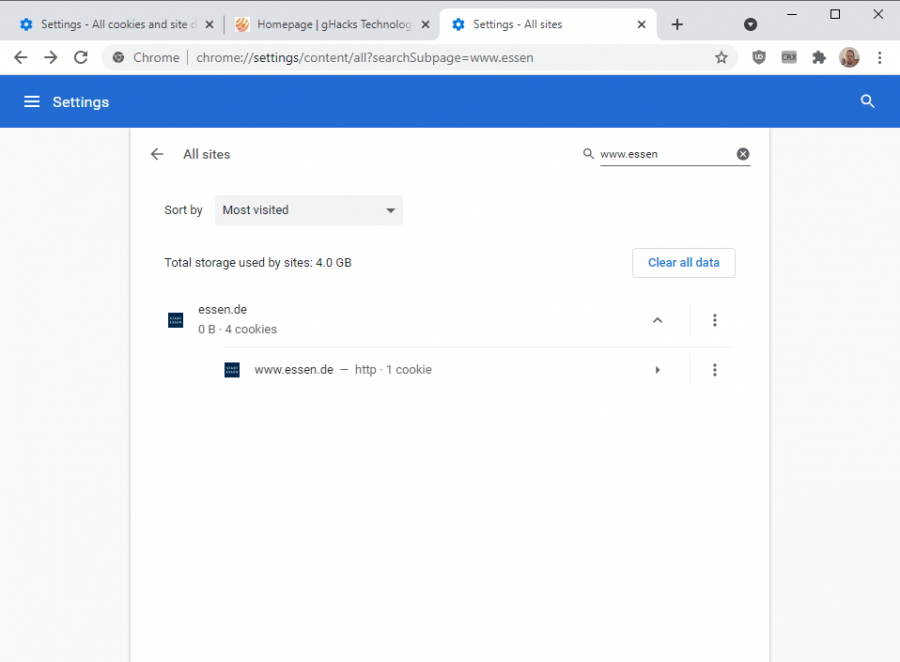Close the Settings - All sites tab
Viewport: 900px width, 662px height.
642,24
